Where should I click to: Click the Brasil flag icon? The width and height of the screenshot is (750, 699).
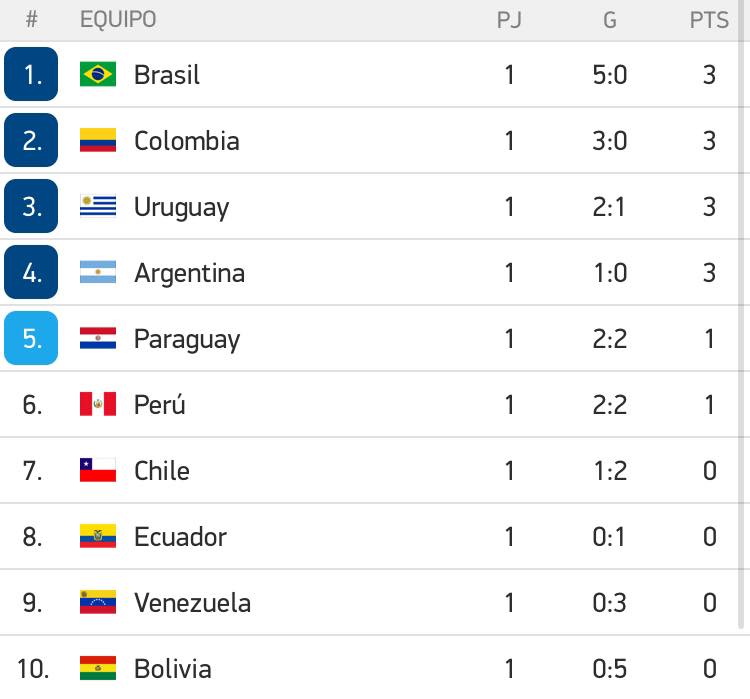98,74
